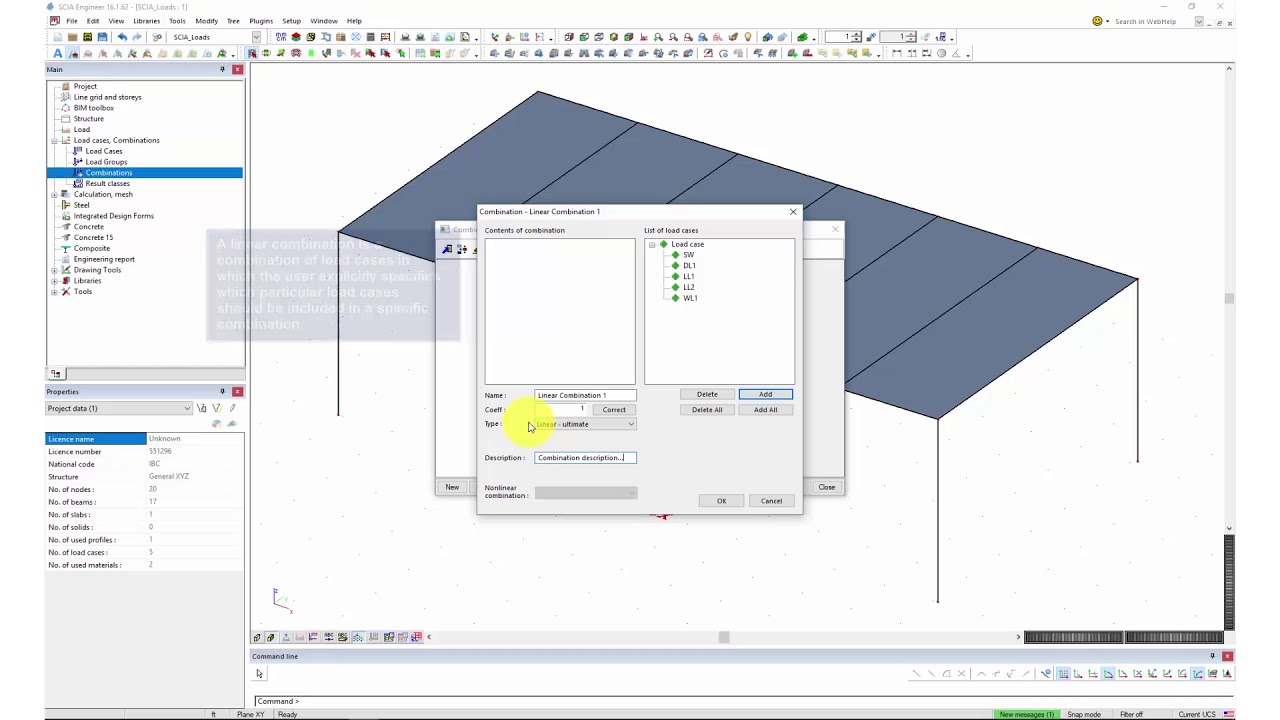The image size is (1280, 720).
Task: Click the Combination description input field
Action: pyautogui.click(x=585, y=458)
